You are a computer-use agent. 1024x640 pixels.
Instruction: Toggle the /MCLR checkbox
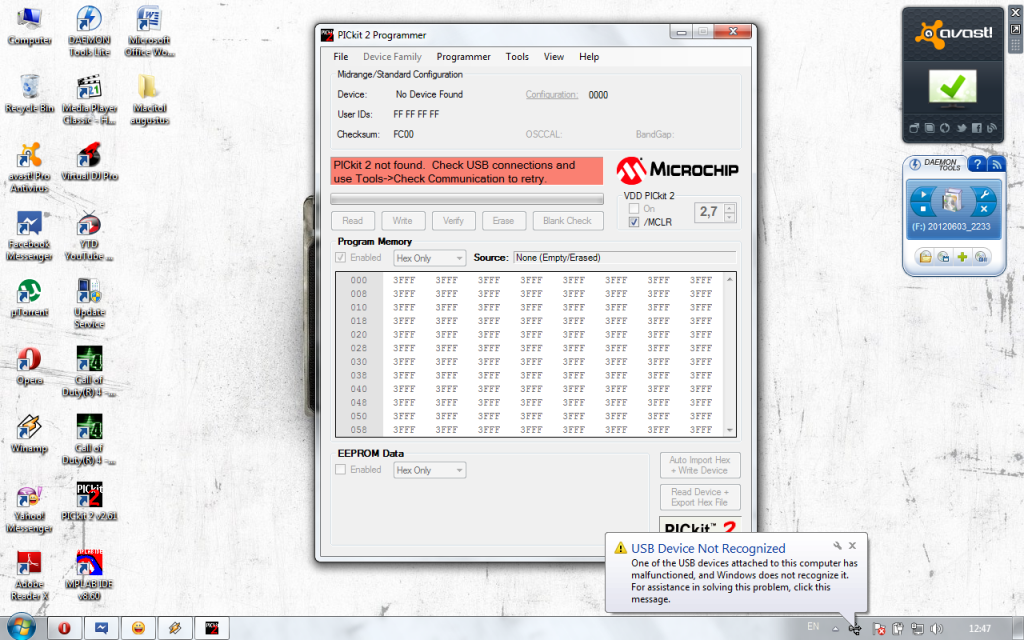tap(633, 222)
